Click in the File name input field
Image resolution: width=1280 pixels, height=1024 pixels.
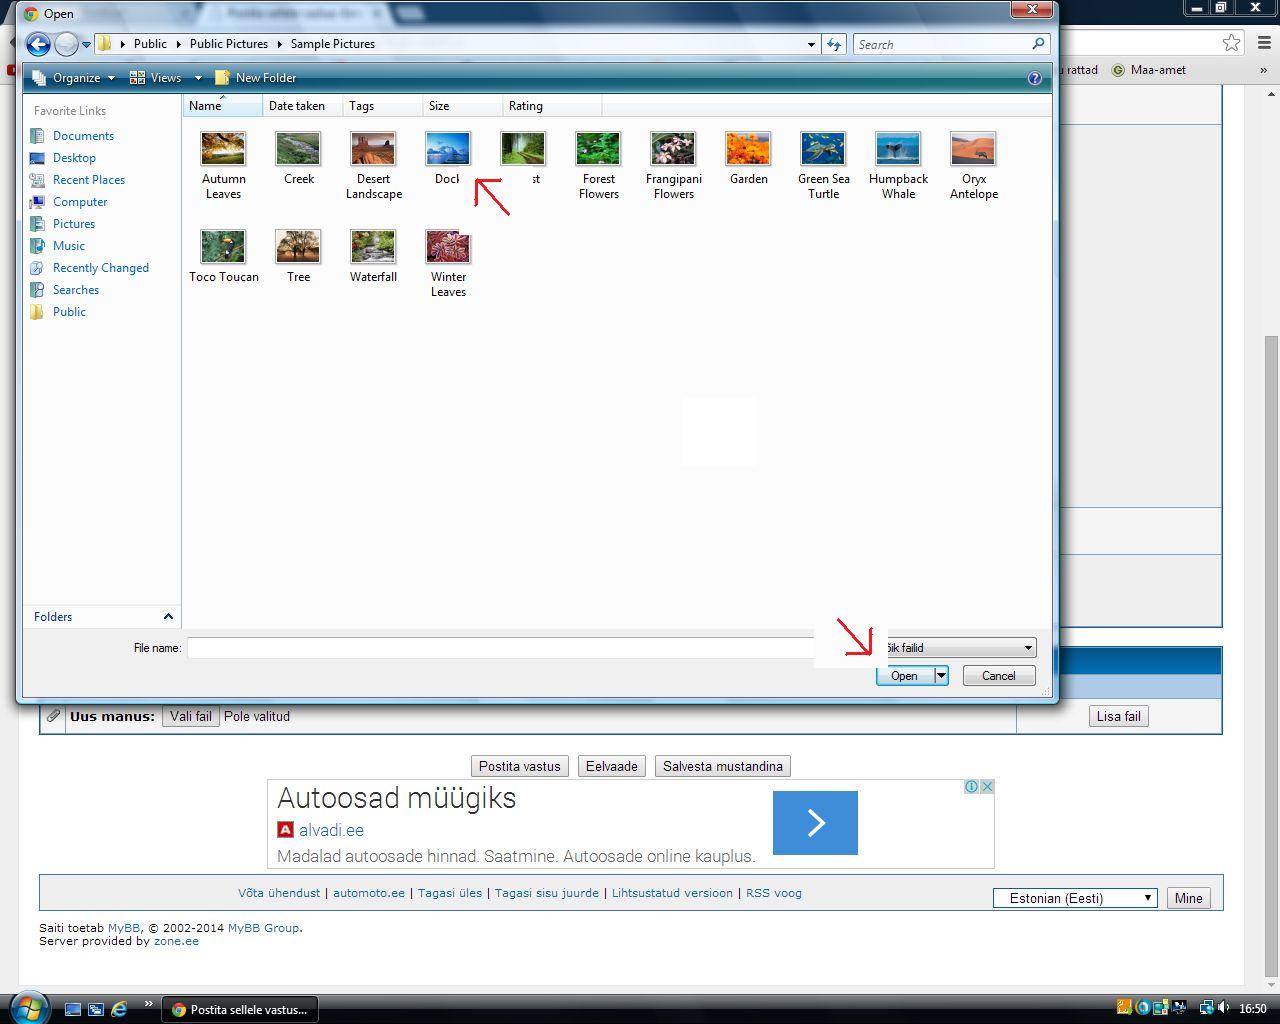click(x=500, y=648)
